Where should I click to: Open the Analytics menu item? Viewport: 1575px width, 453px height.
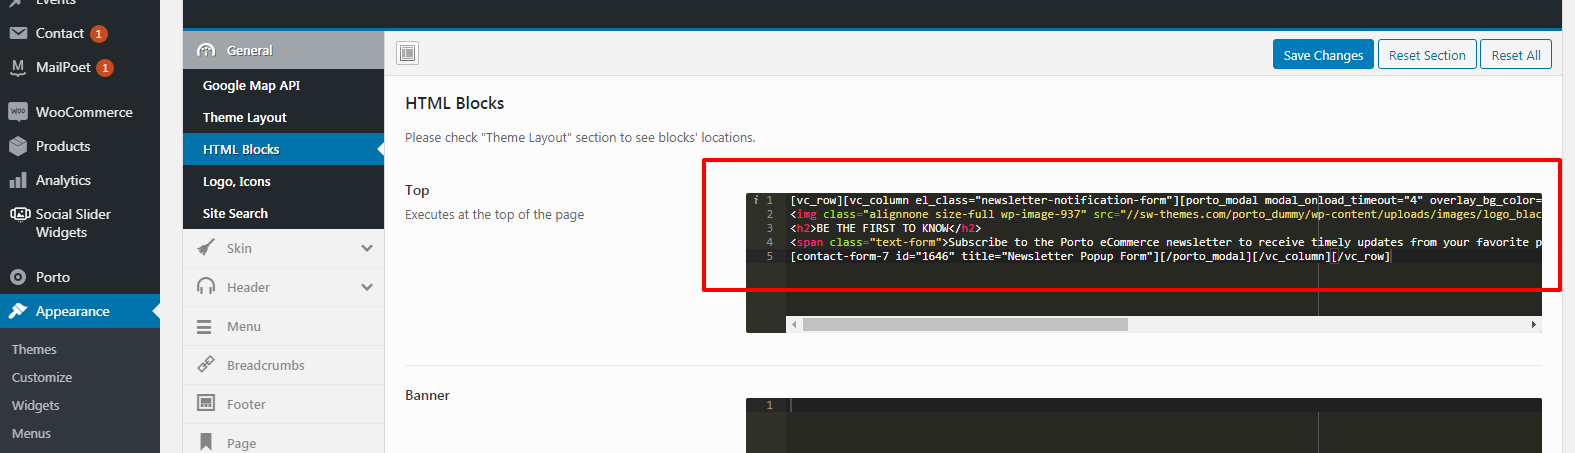point(80,180)
